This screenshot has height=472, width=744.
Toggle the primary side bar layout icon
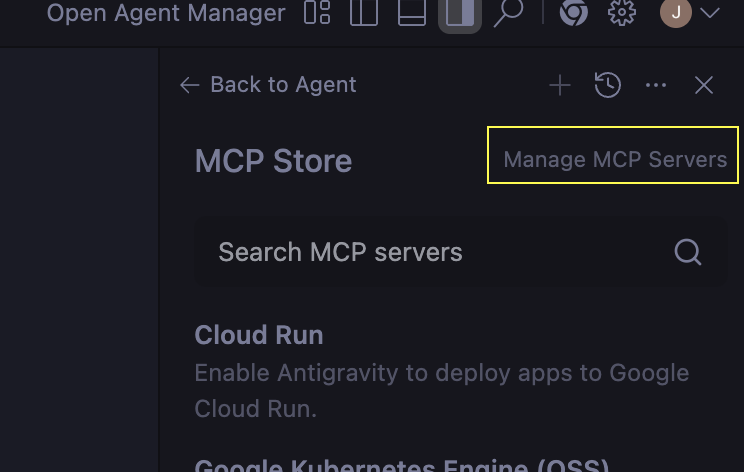click(364, 12)
